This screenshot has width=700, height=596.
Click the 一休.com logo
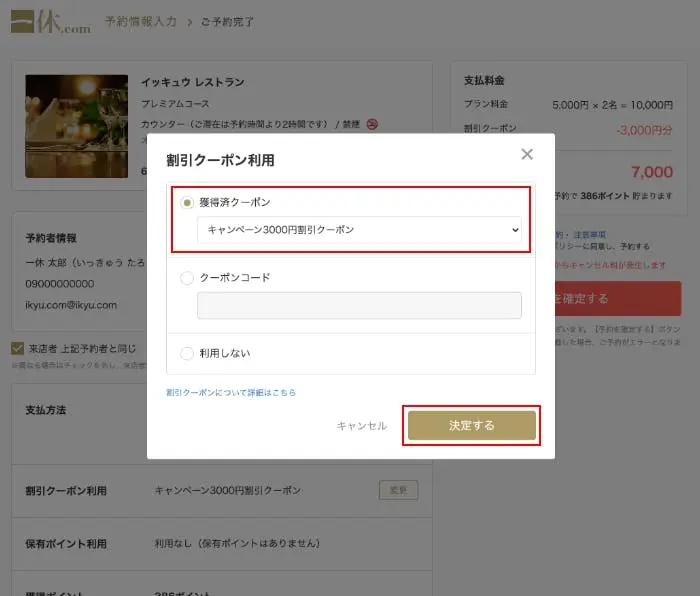[50, 21]
